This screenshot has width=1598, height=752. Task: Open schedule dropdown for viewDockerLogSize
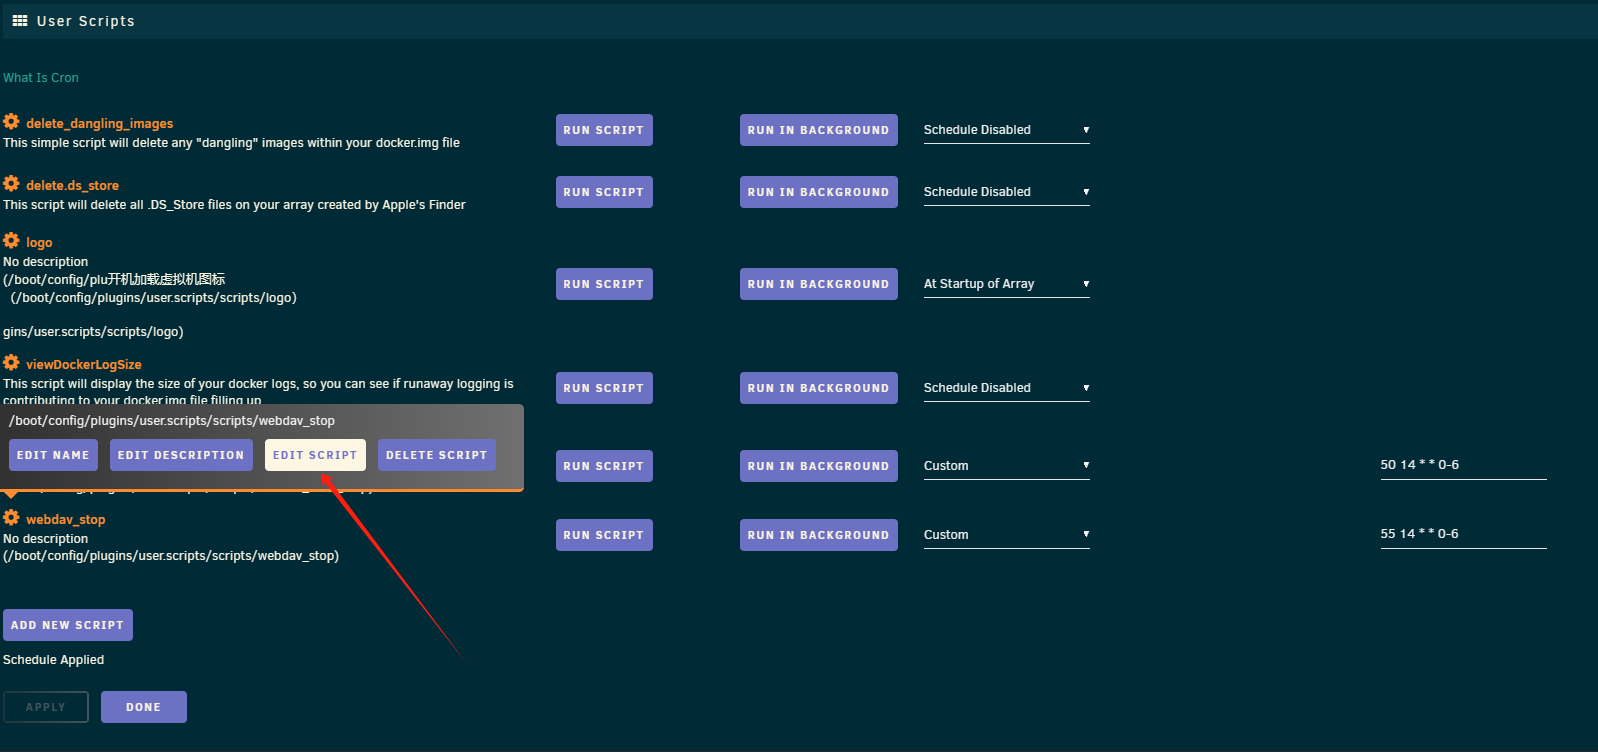tap(1005, 388)
